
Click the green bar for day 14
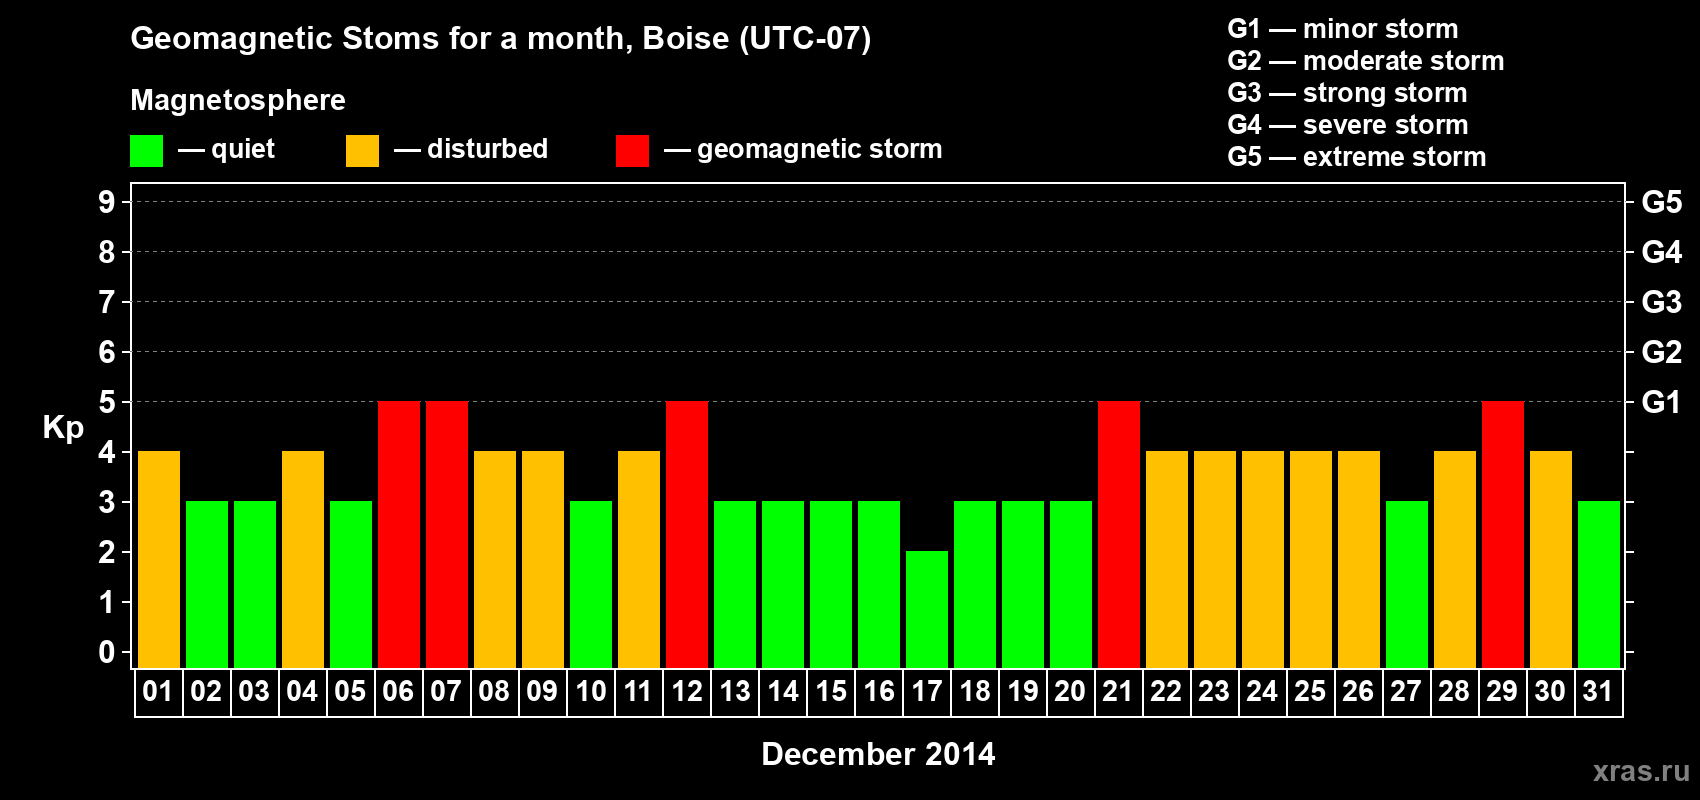tap(783, 584)
